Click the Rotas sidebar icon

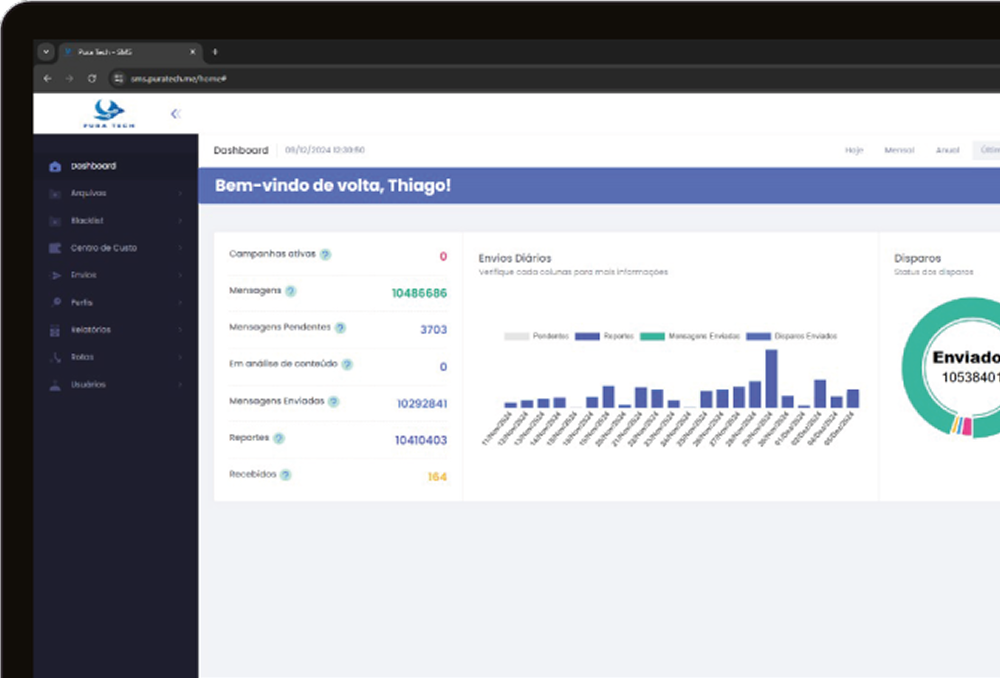coord(58,357)
